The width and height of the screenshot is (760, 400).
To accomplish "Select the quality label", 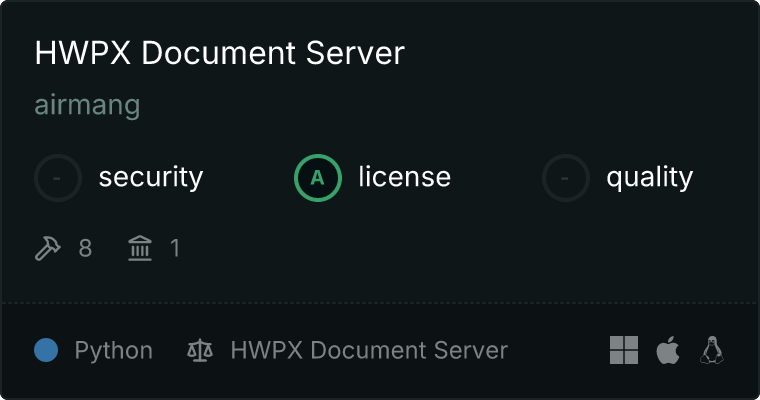I will point(649,178).
